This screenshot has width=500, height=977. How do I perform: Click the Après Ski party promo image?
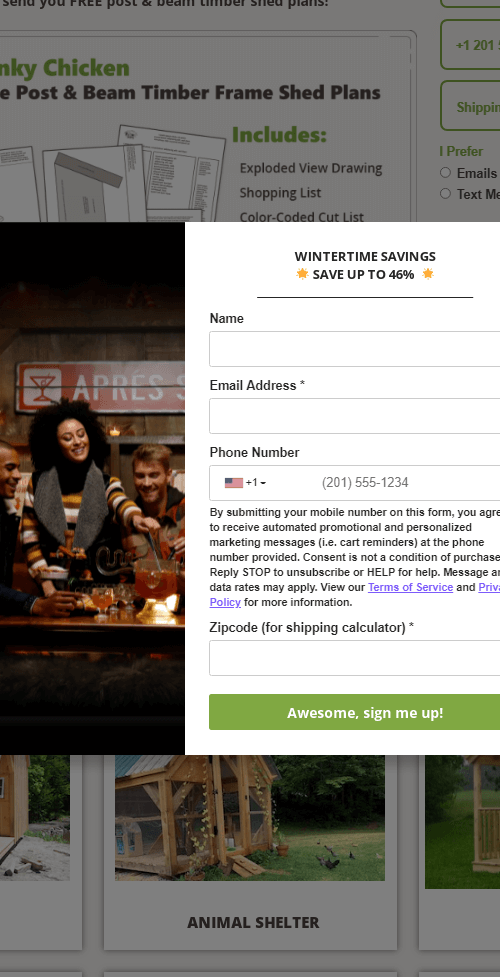[x=92, y=488]
